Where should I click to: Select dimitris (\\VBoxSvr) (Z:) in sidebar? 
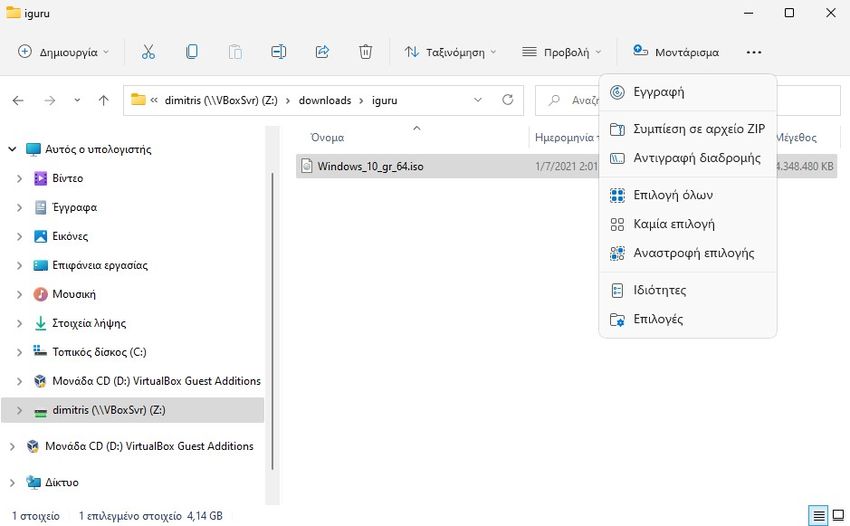click(132, 410)
